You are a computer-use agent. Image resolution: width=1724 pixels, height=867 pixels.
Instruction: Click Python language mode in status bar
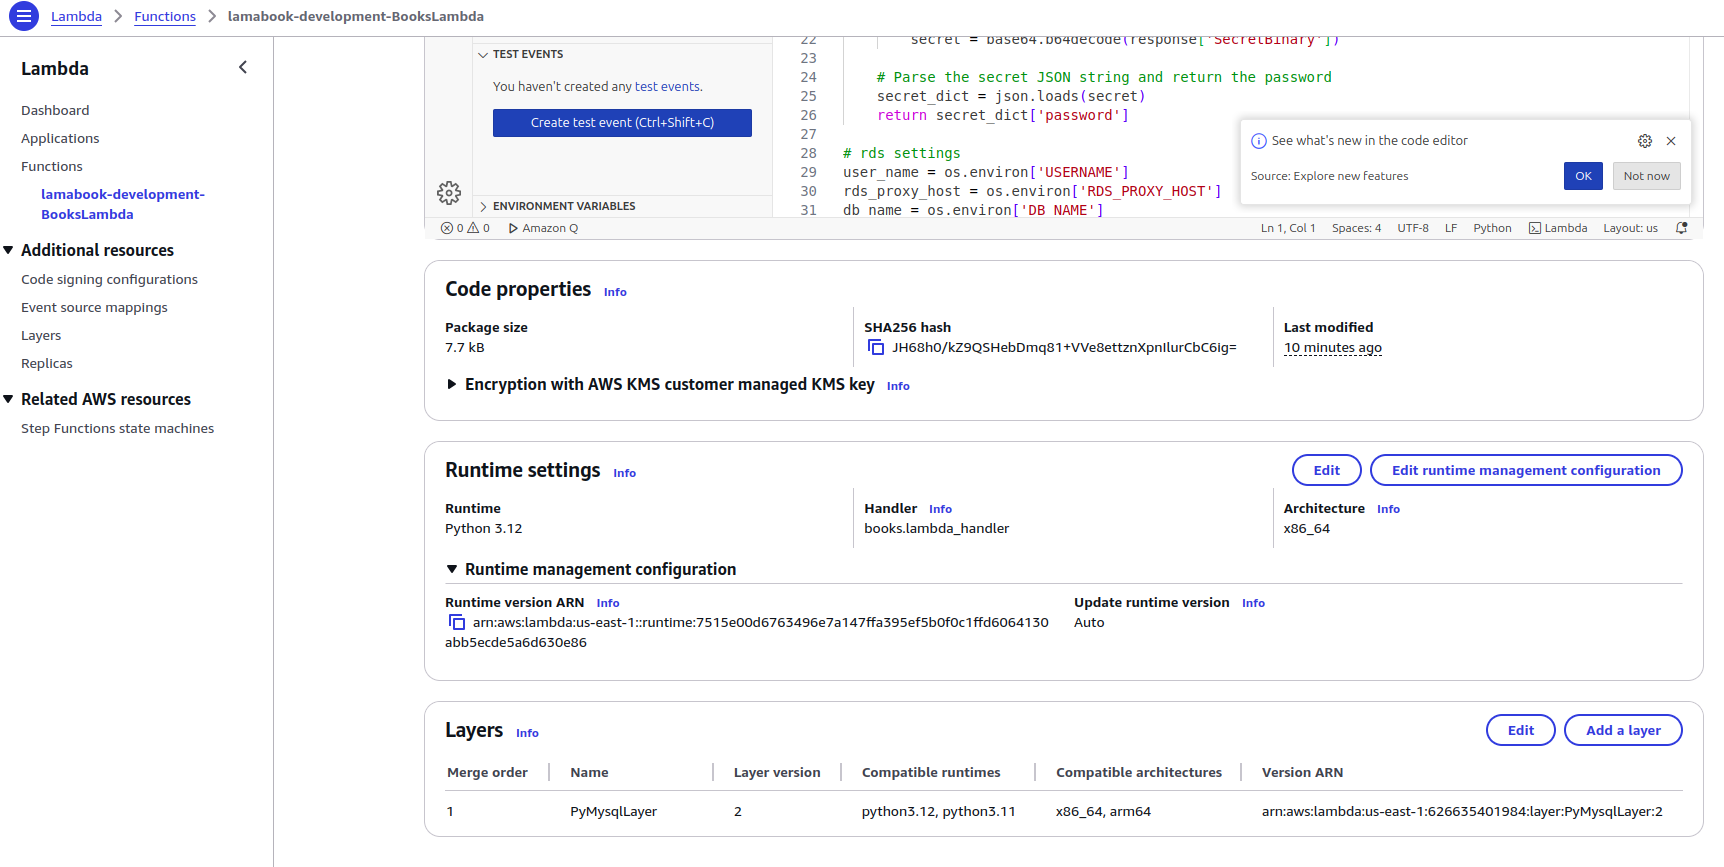coord(1492,228)
